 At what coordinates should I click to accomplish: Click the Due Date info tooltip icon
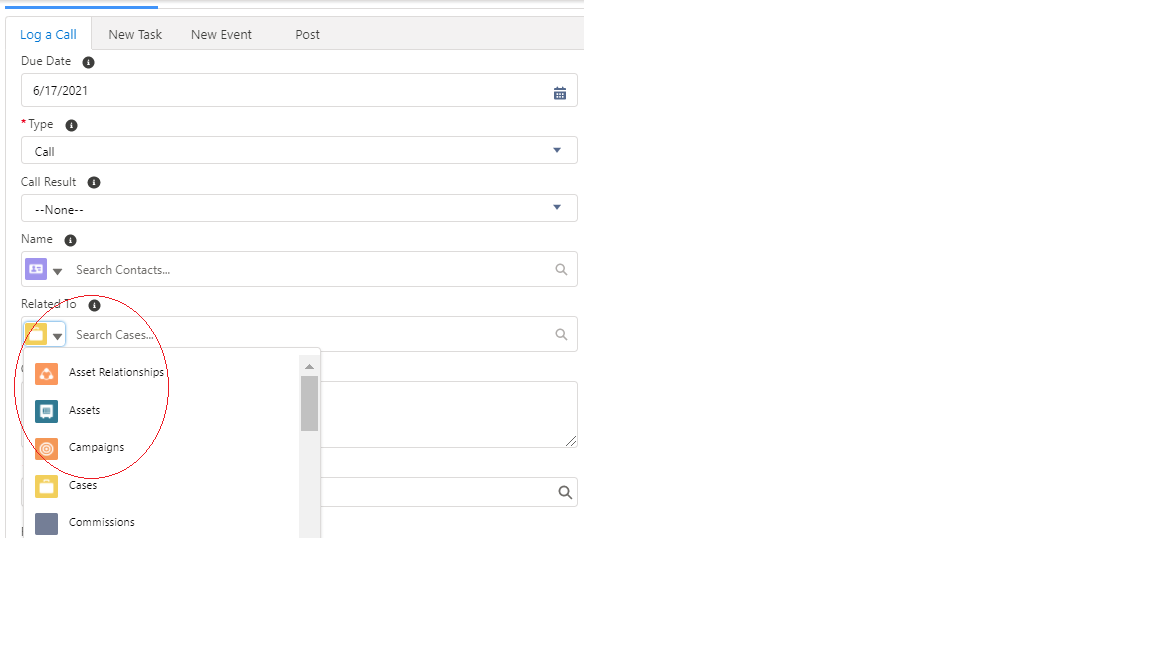pos(87,62)
